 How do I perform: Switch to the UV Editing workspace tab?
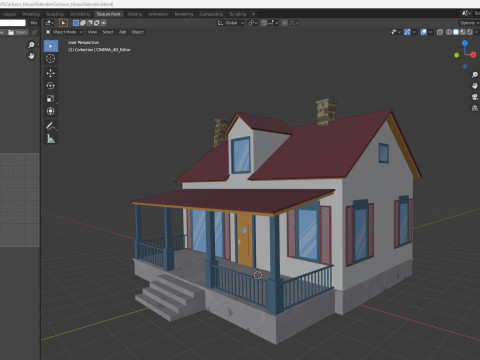point(80,14)
